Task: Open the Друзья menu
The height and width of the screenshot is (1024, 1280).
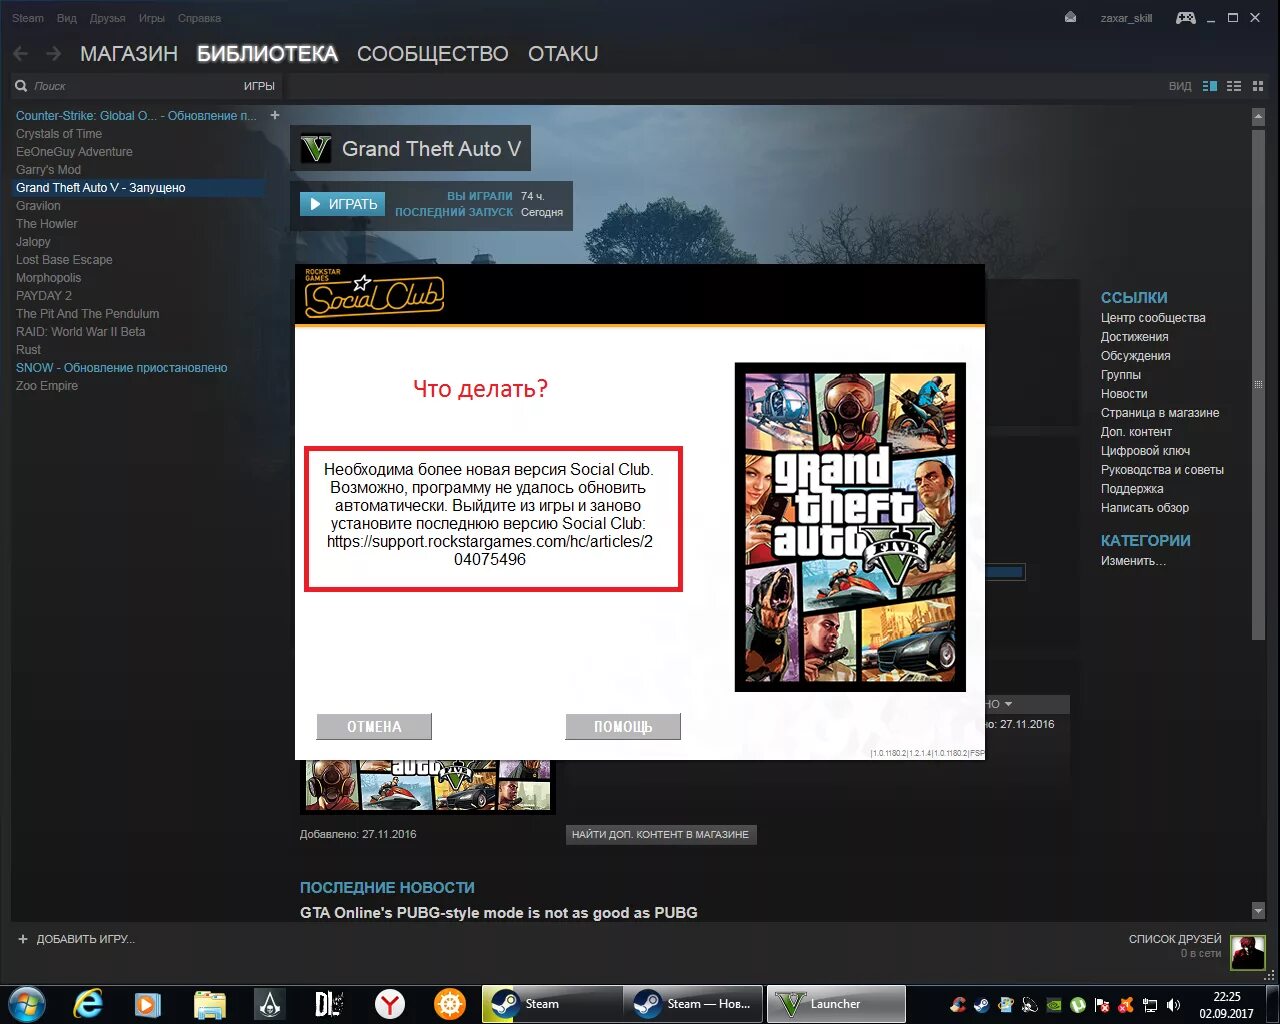Action: pyautogui.click(x=107, y=18)
